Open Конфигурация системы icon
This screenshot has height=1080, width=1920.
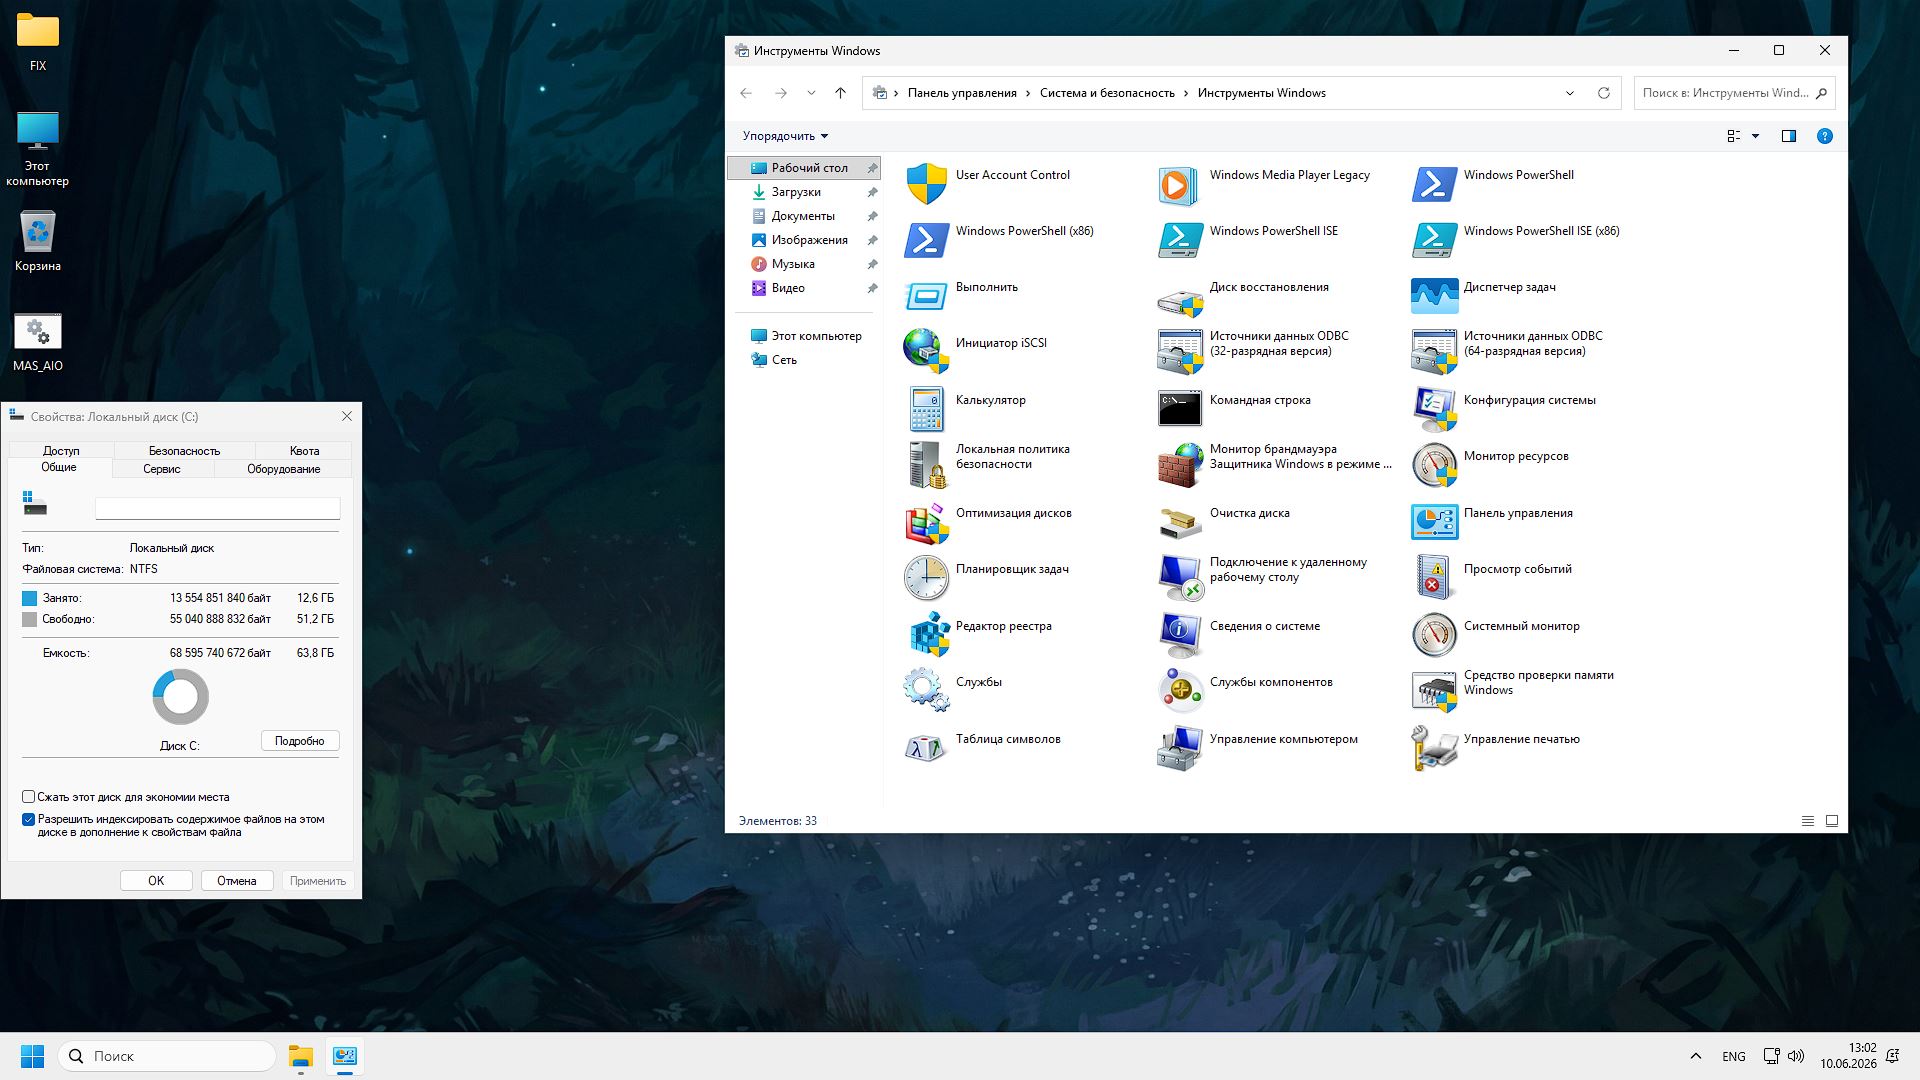point(1434,409)
